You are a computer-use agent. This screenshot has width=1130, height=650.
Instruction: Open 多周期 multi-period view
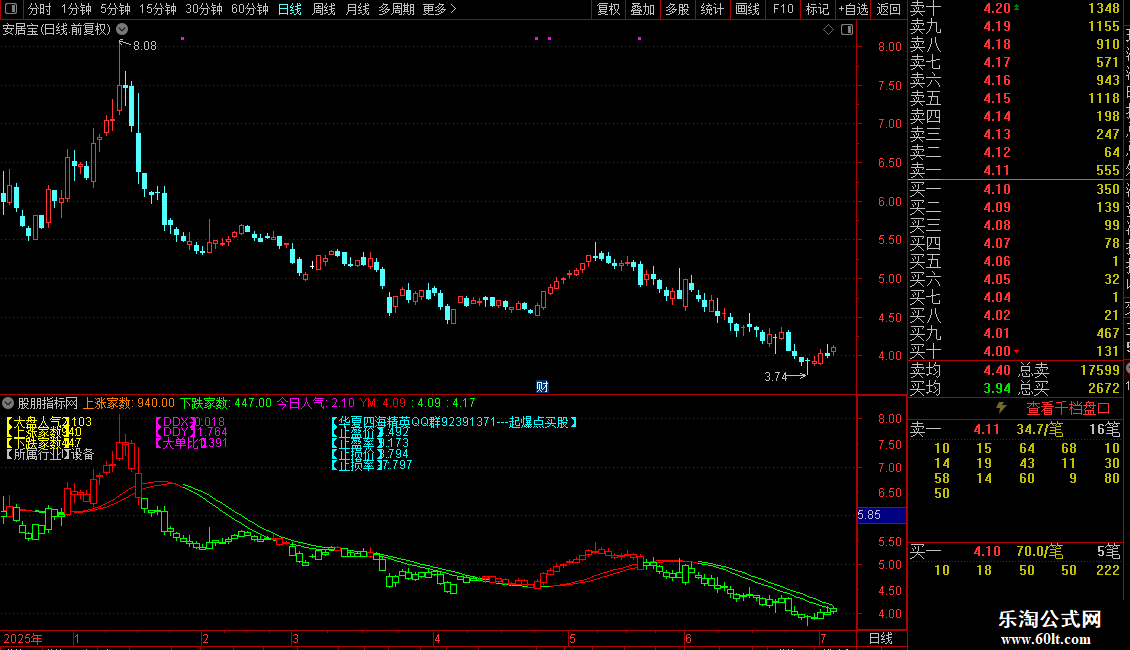(x=396, y=9)
